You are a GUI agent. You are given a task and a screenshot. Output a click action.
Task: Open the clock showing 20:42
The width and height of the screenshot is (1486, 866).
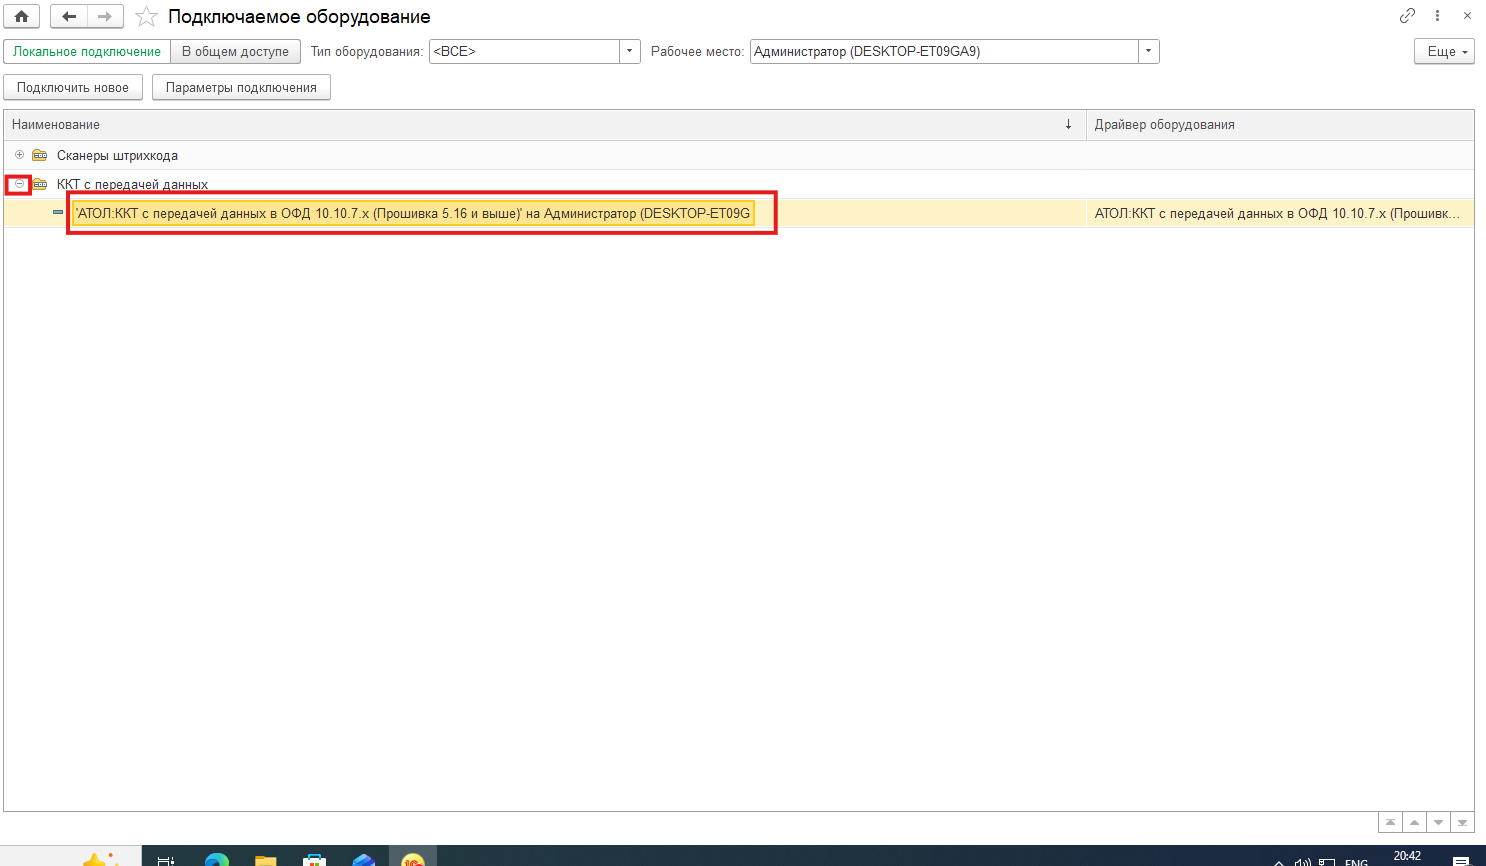[x=1407, y=857]
